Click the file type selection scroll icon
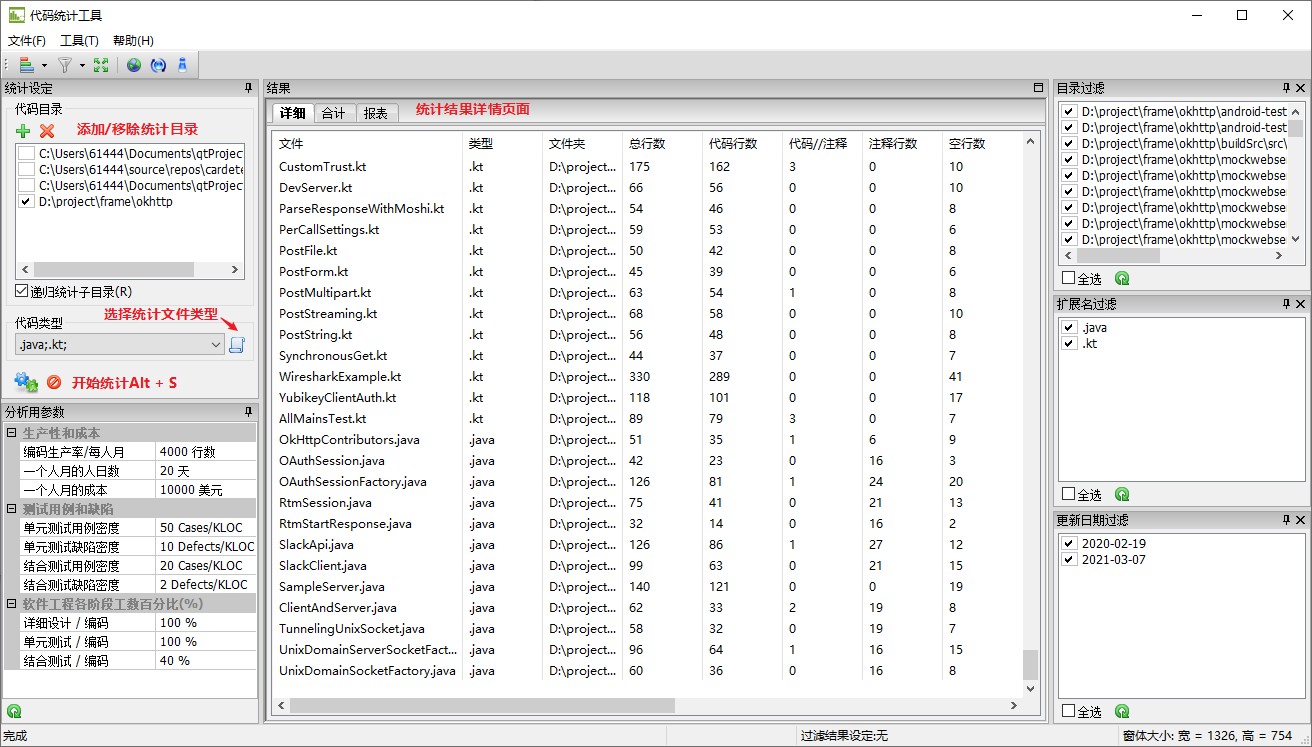This screenshot has width=1312, height=747. [x=237, y=344]
